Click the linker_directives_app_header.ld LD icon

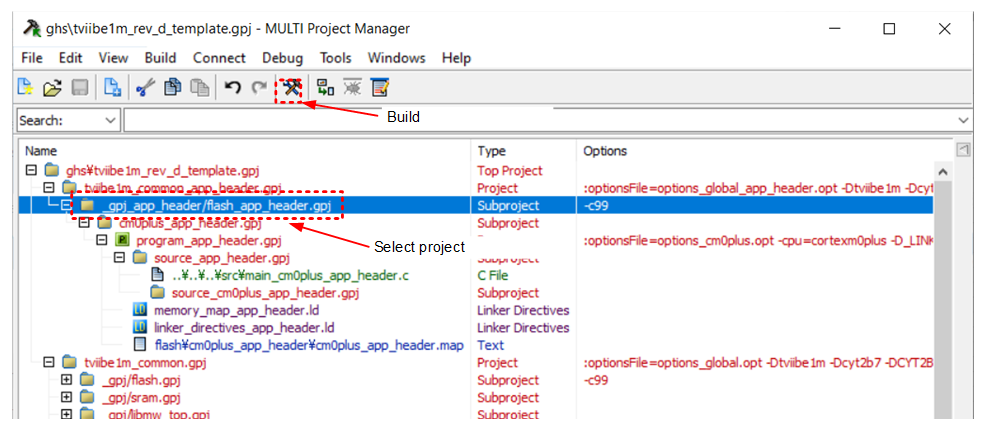click(140, 328)
